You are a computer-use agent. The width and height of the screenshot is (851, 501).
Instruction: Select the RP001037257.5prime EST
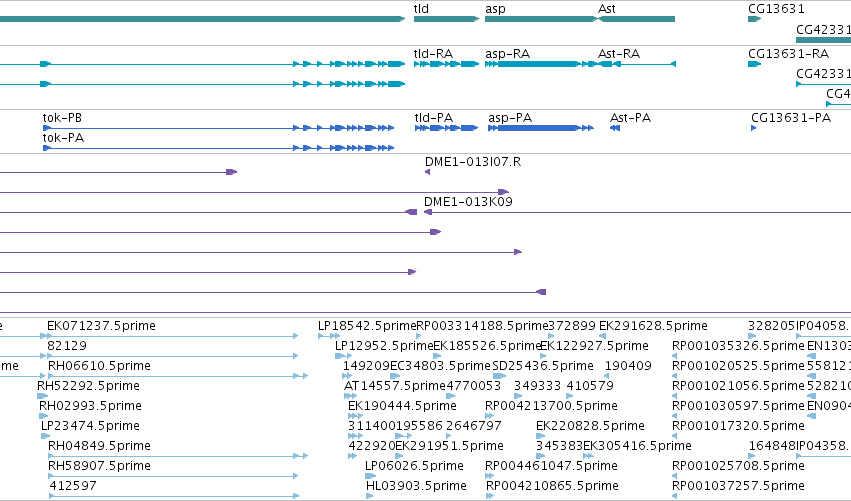coord(738,486)
